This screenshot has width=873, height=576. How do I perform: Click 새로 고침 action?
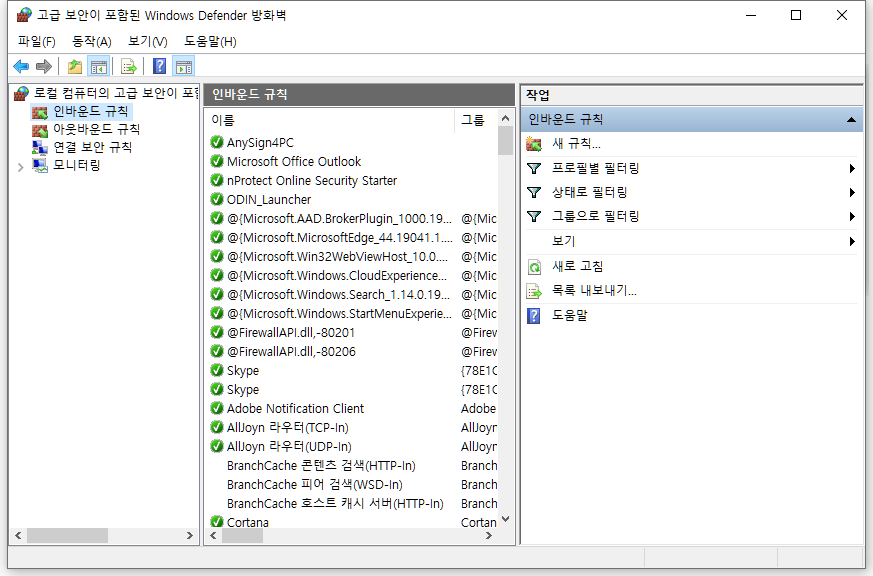coord(577,267)
